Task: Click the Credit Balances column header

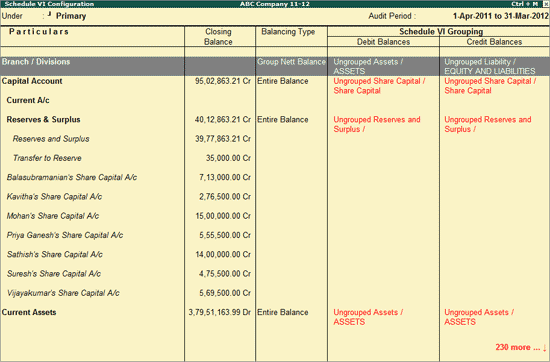Action: click(x=494, y=42)
